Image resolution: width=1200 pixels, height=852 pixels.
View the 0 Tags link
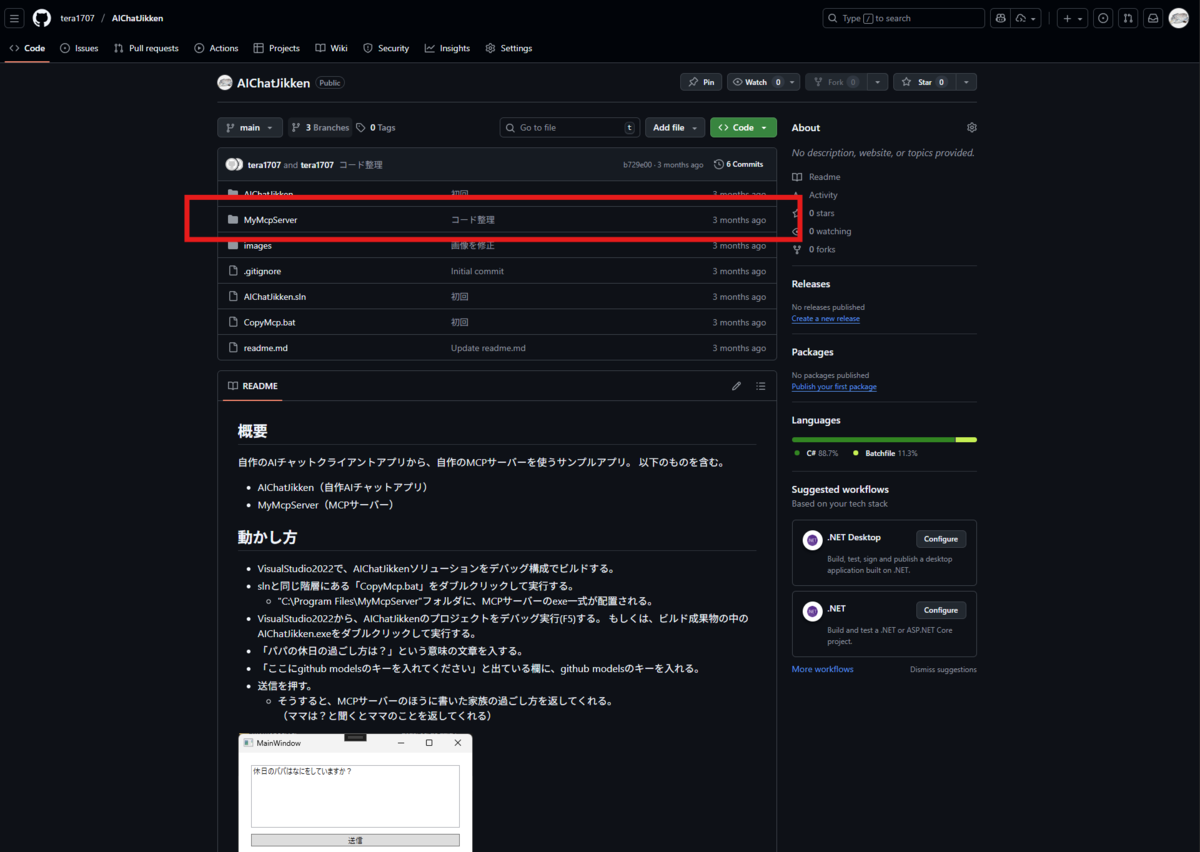[x=376, y=128]
